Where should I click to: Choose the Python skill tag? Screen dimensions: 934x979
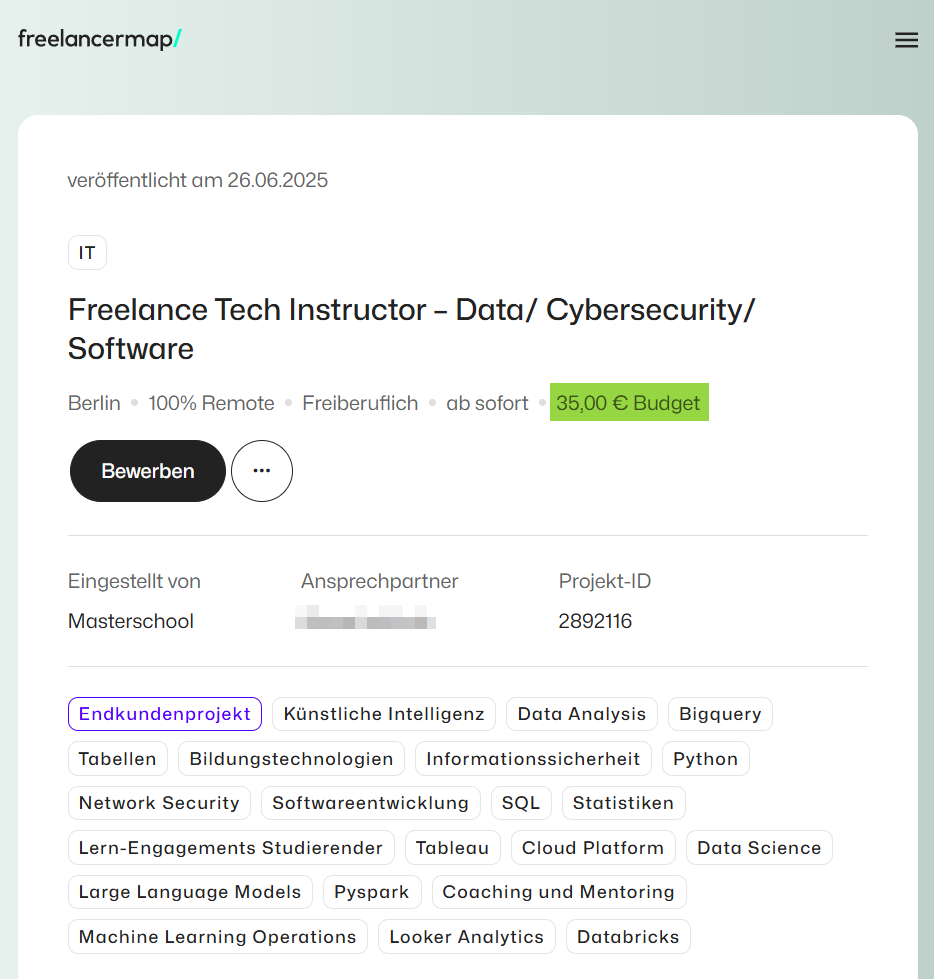coord(705,759)
